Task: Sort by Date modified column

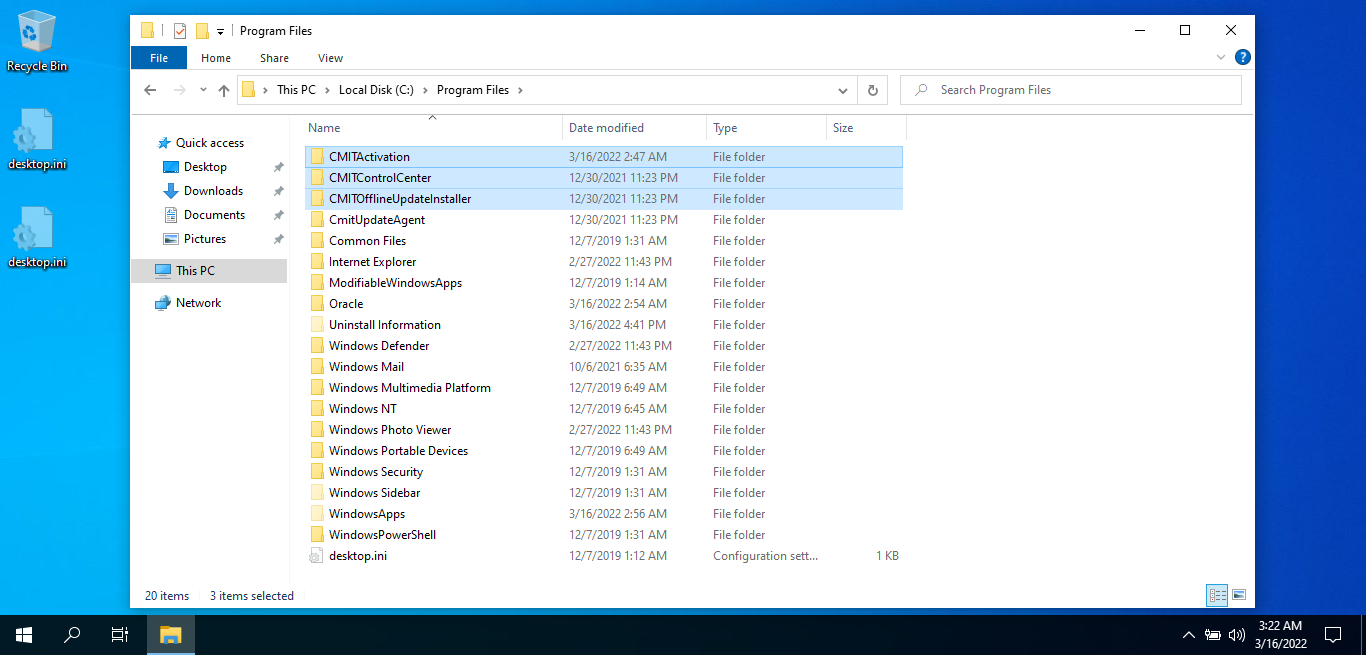Action: pos(634,128)
